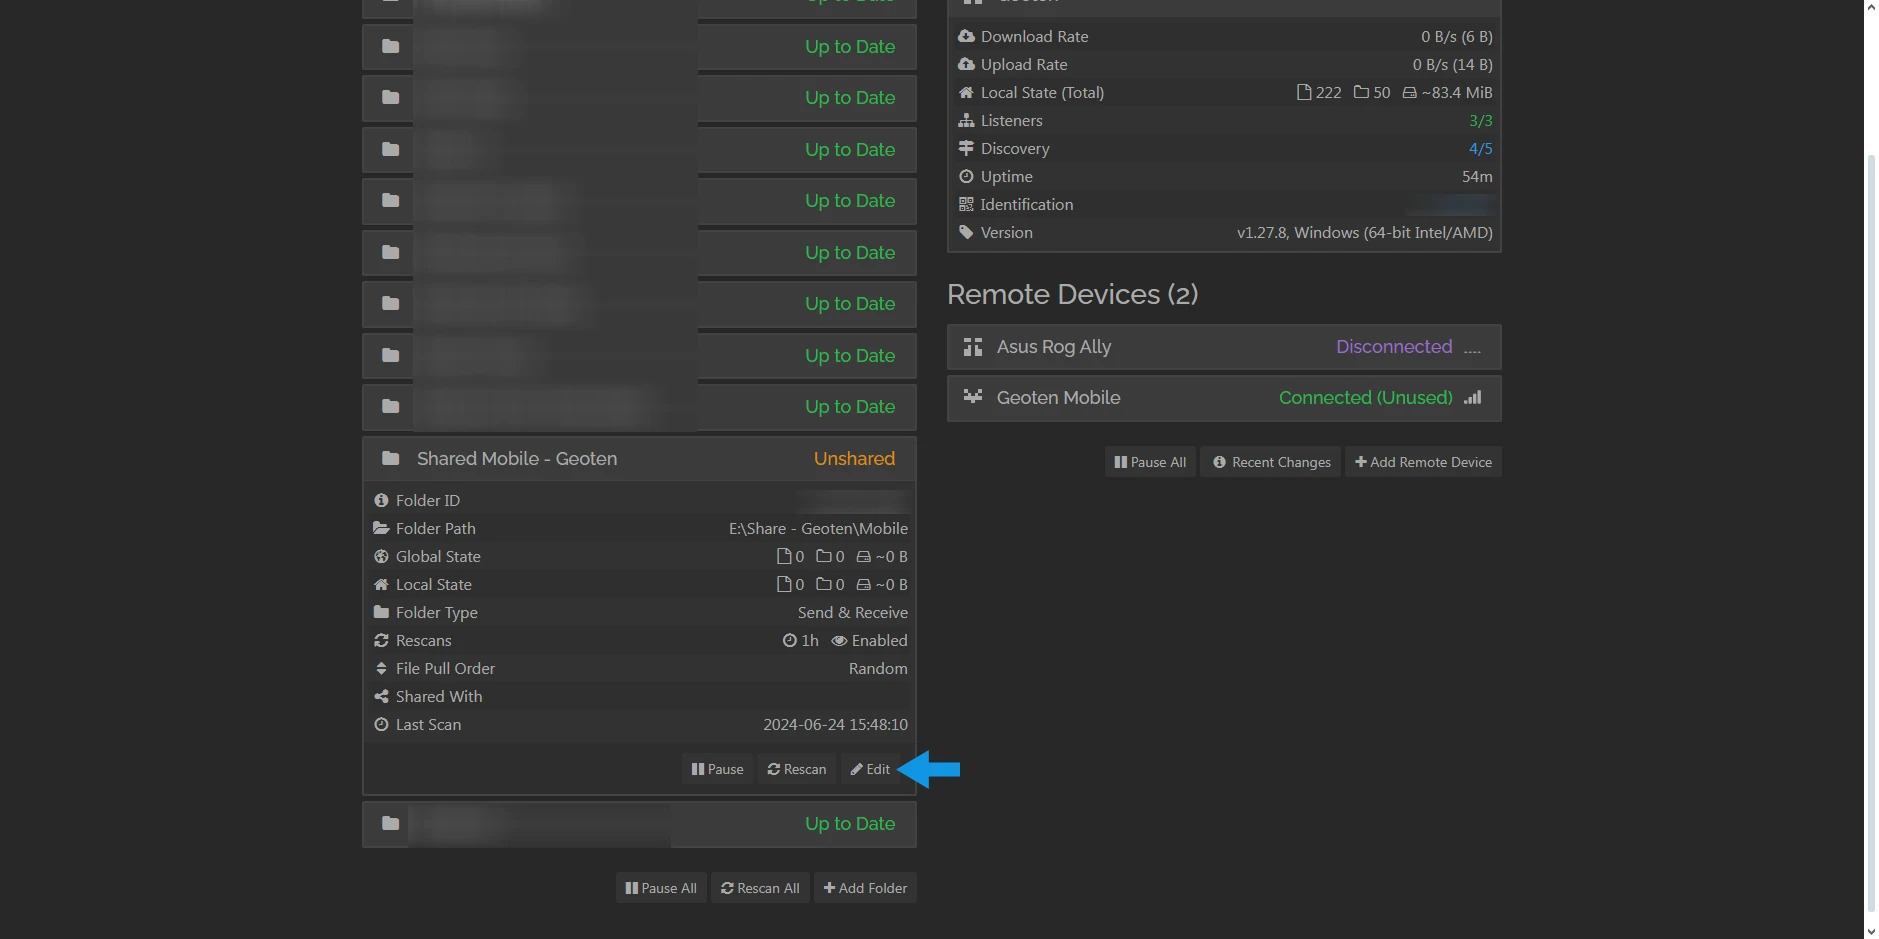Click the Edit button marked by the arrow
Viewport: 1879px width, 939px height.
pyautogui.click(x=869, y=769)
